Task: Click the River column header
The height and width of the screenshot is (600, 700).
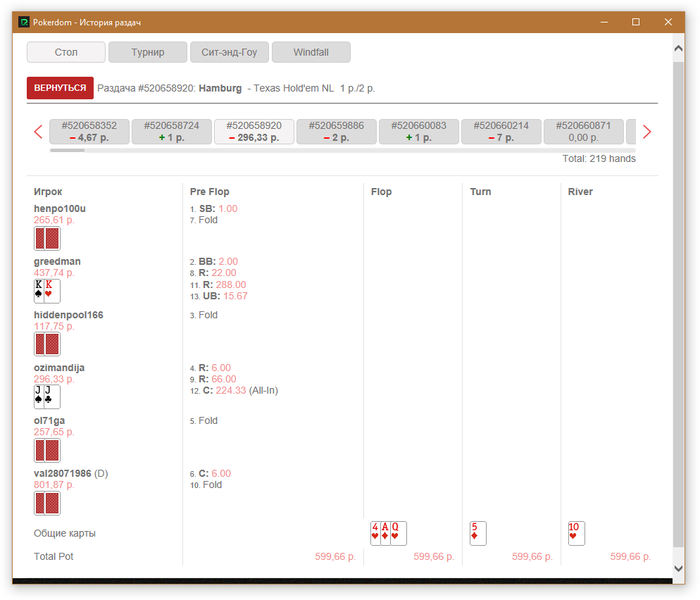Action: coord(580,192)
